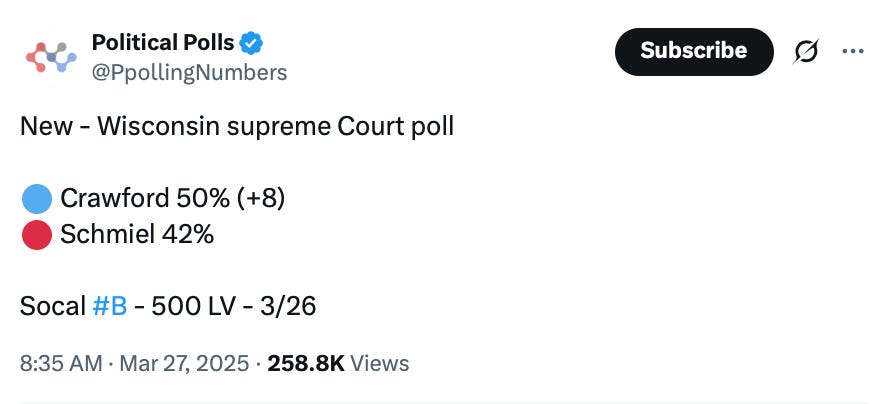892x404 pixels.
Task: Click the (+8) margin text after Crawford
Action: click(260, 199)
